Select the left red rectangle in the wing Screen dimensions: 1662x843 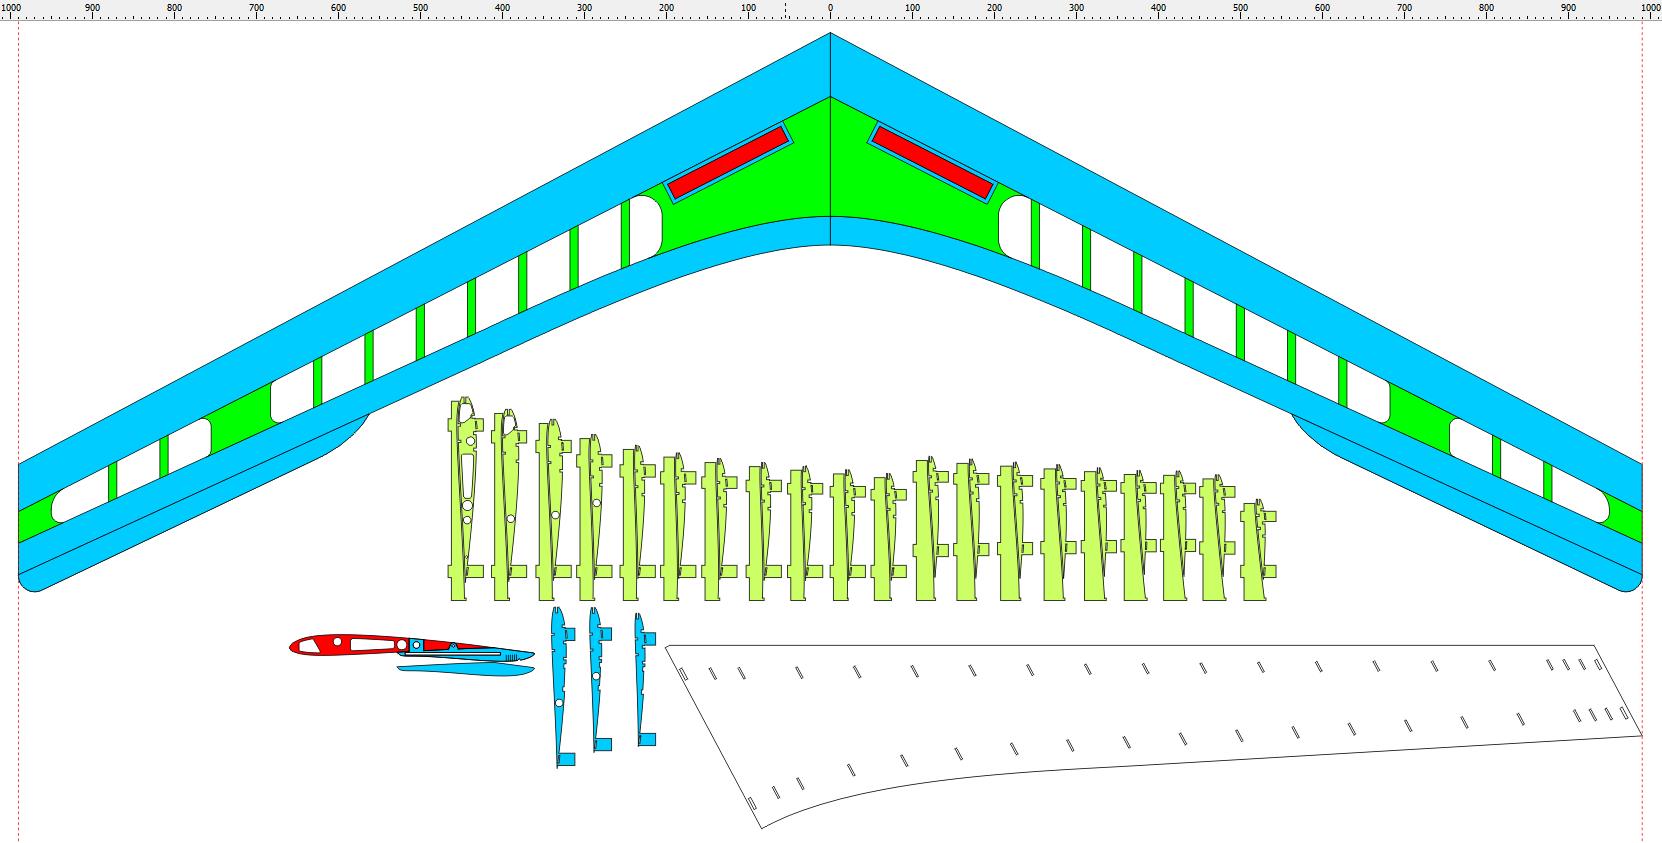tap(728, 162)
